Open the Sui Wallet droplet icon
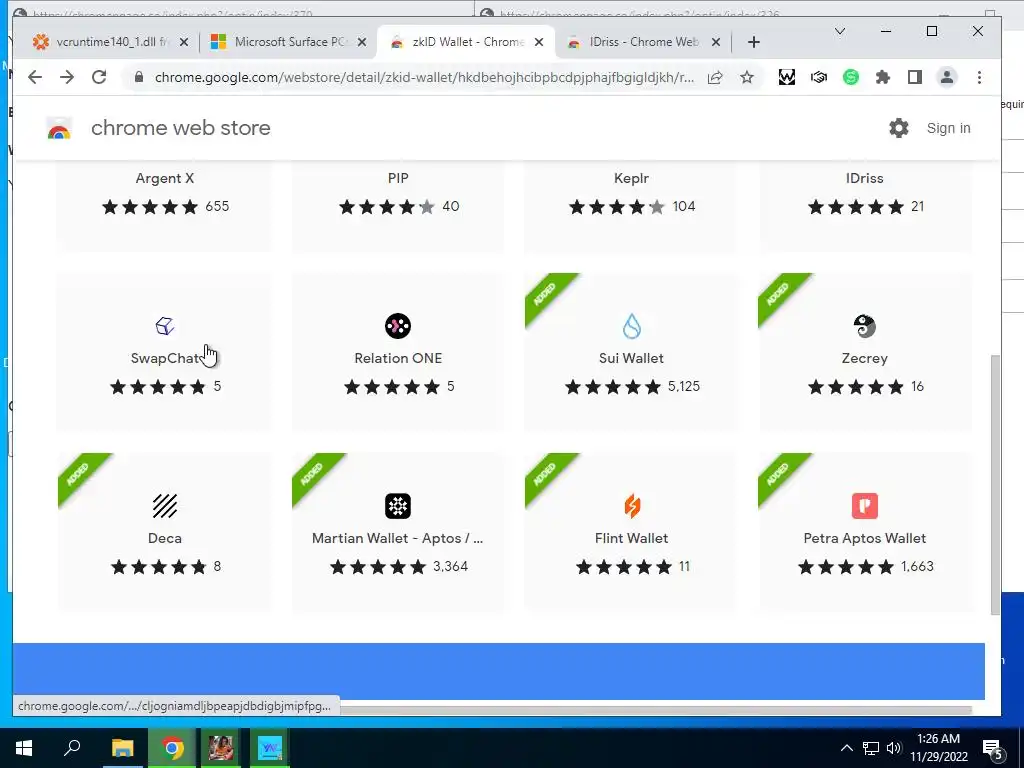 (632, 325)
